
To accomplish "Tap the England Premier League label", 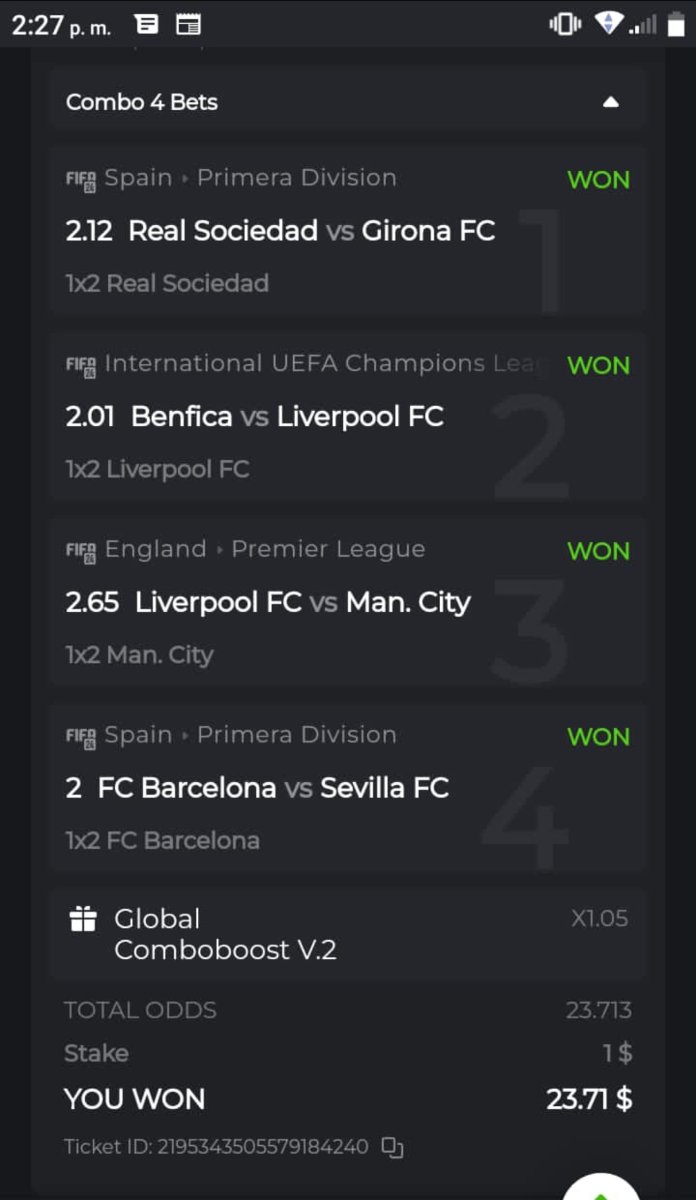I will 265,549.
